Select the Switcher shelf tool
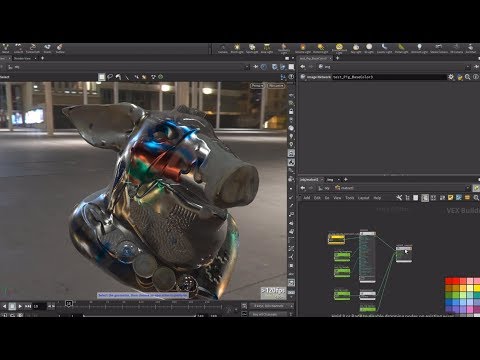 tap(470, 49)
